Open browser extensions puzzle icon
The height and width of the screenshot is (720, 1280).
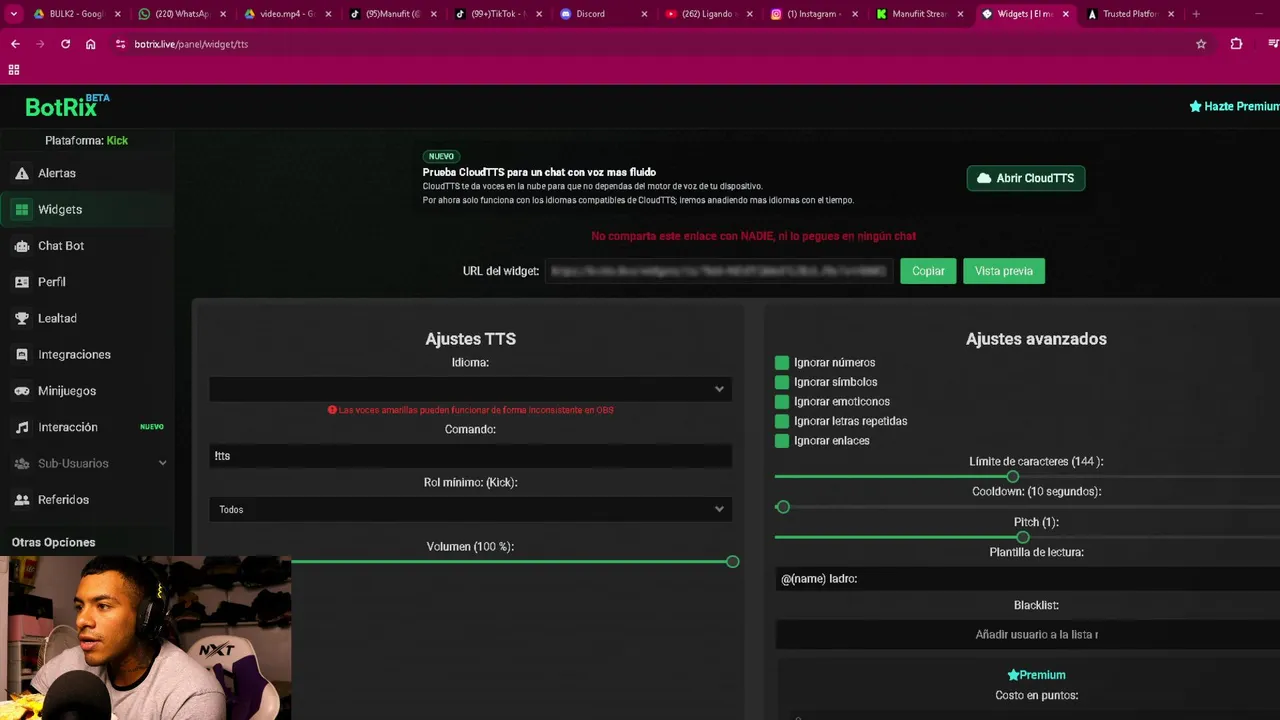tap(1236, 44)
